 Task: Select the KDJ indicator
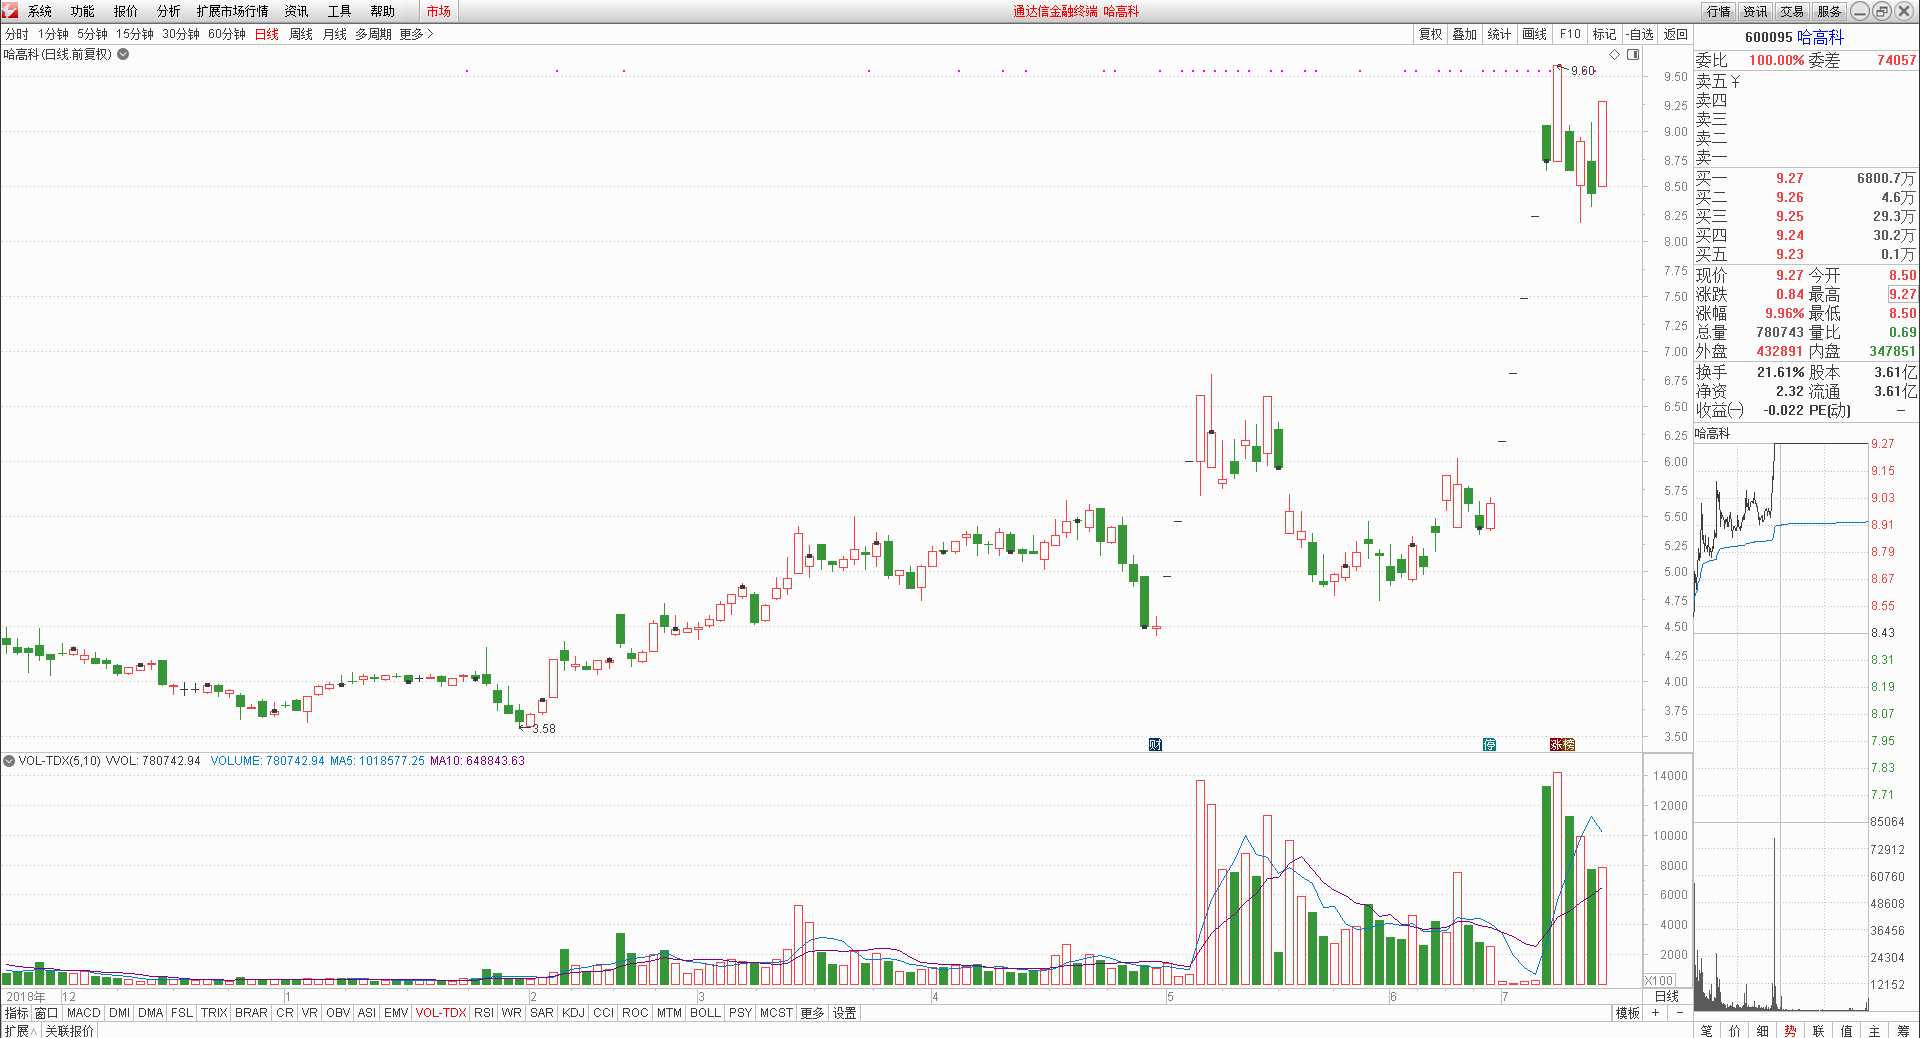pyautogui.click(x=573, y=1013)
